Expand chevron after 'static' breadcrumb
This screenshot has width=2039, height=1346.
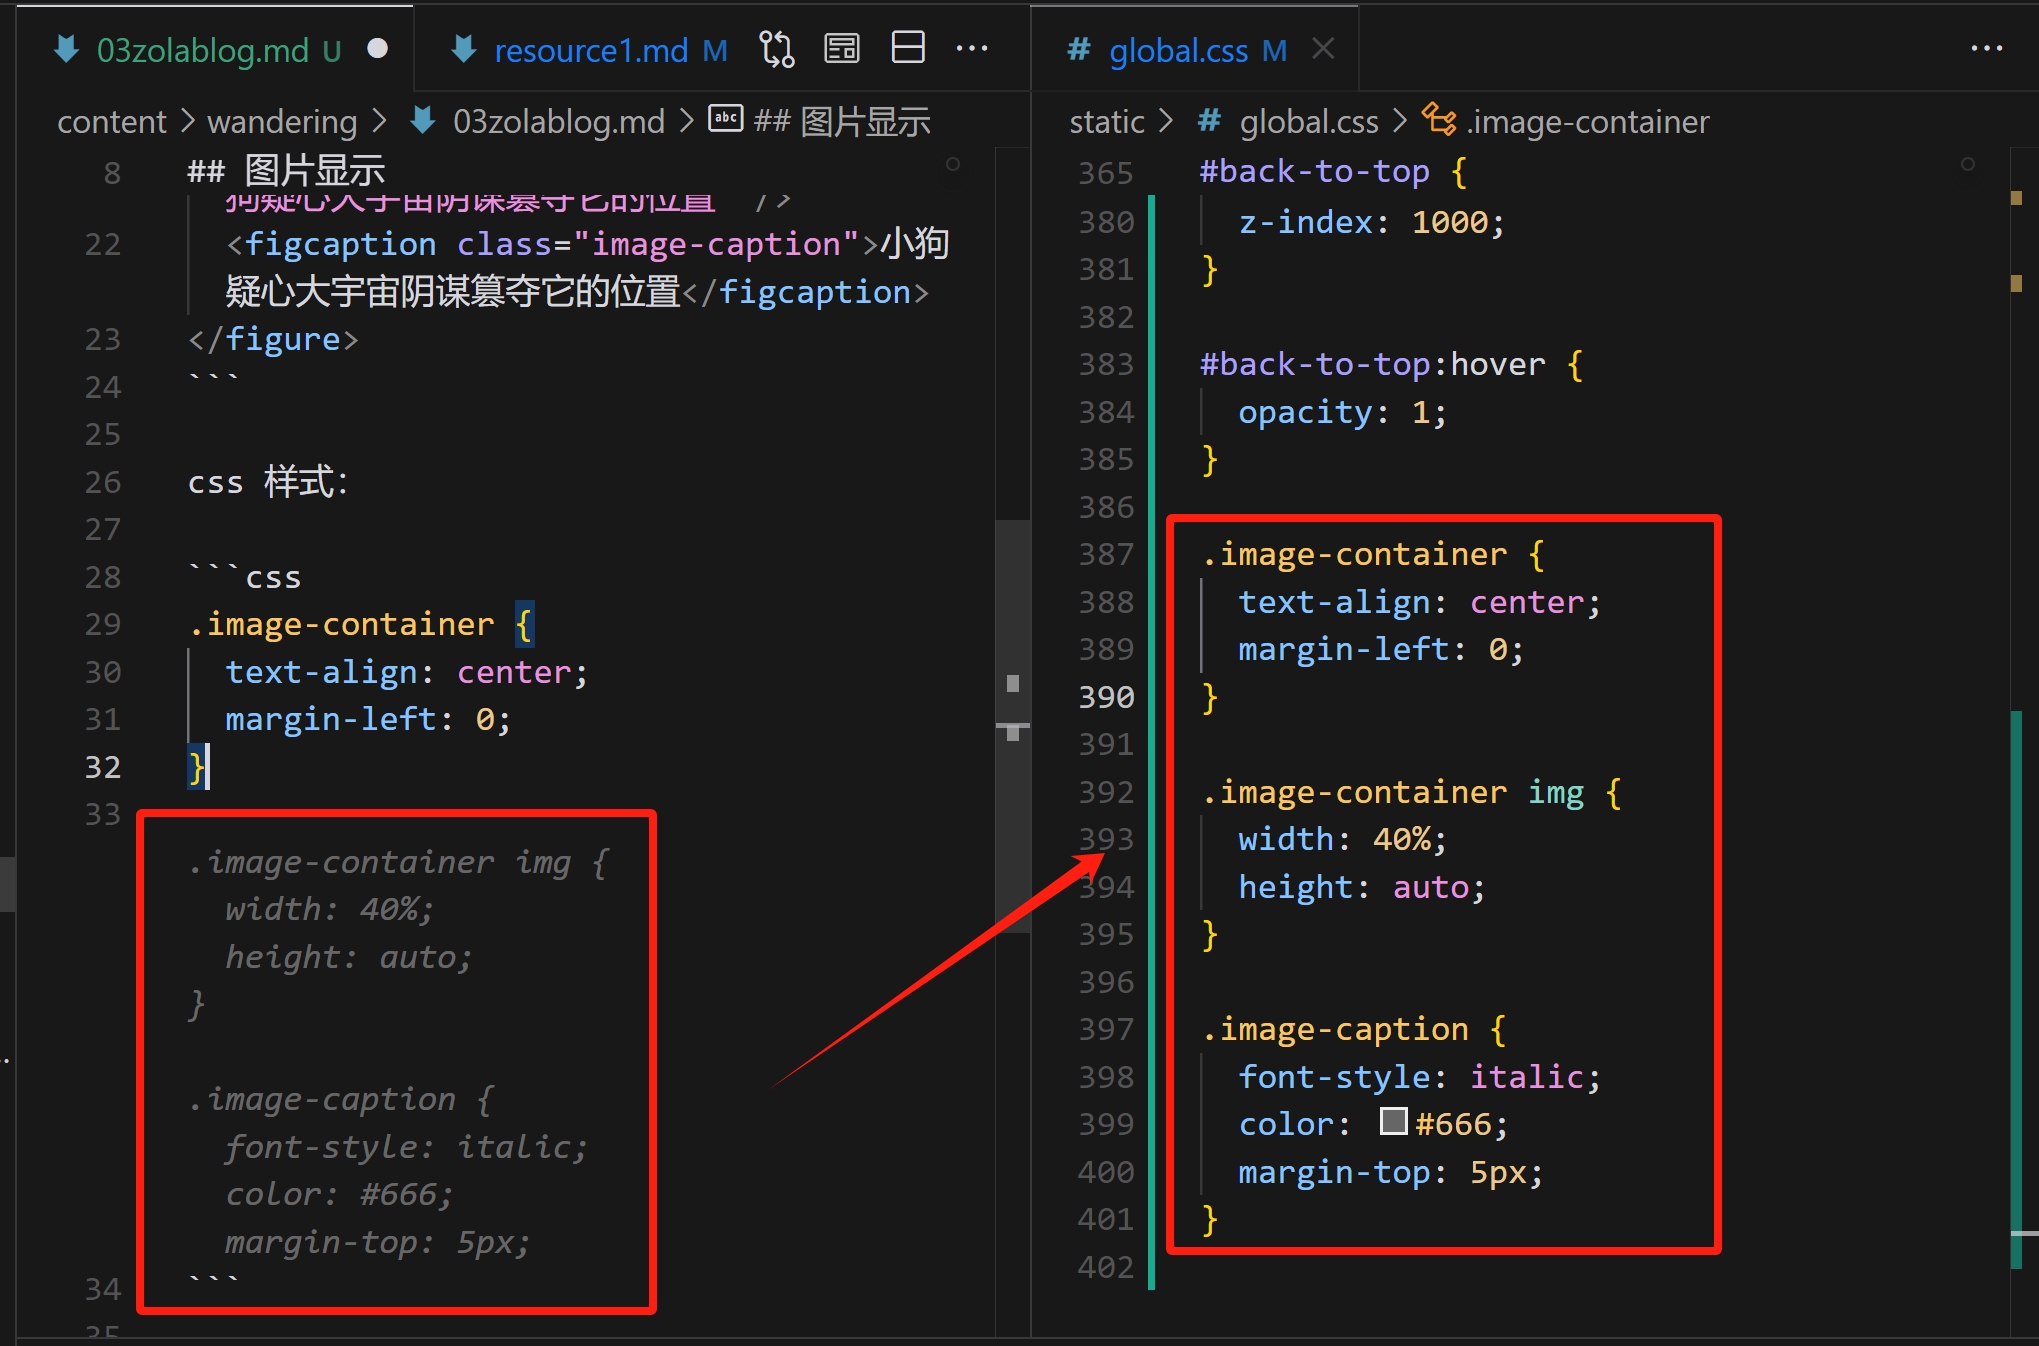pyautogui.click(x=1165, y=121)
